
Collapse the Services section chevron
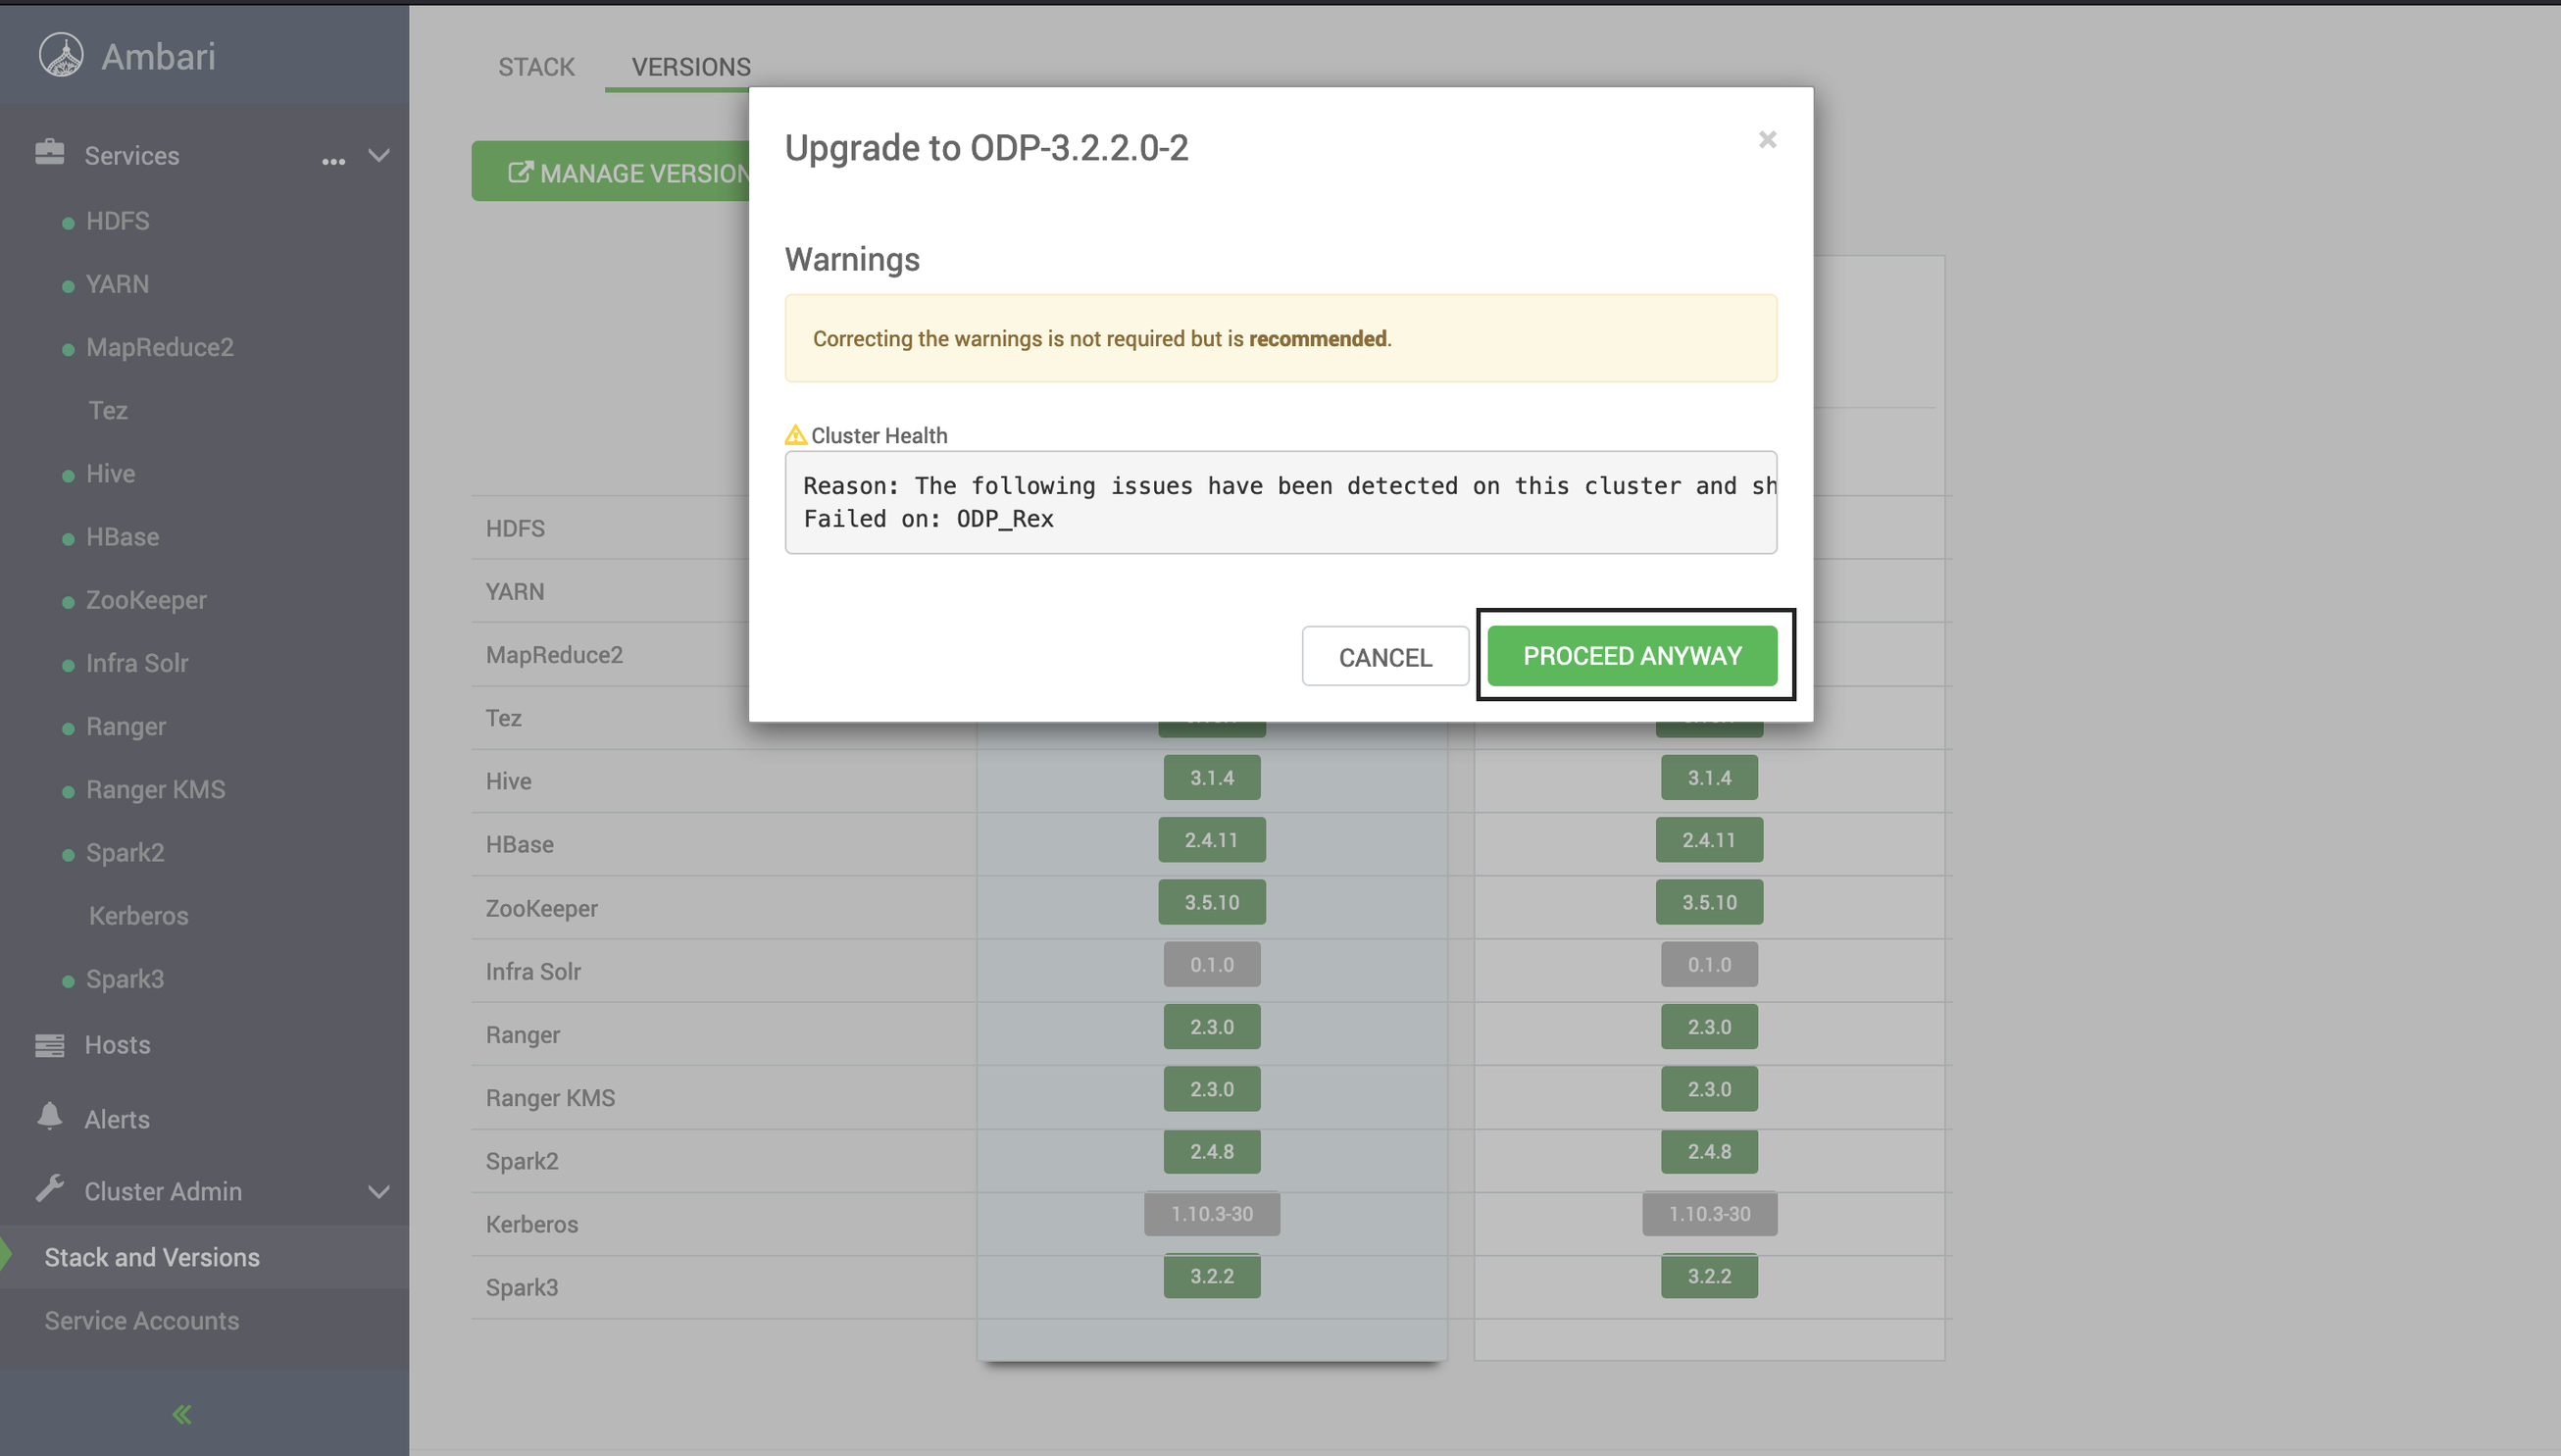pos(379,155)
